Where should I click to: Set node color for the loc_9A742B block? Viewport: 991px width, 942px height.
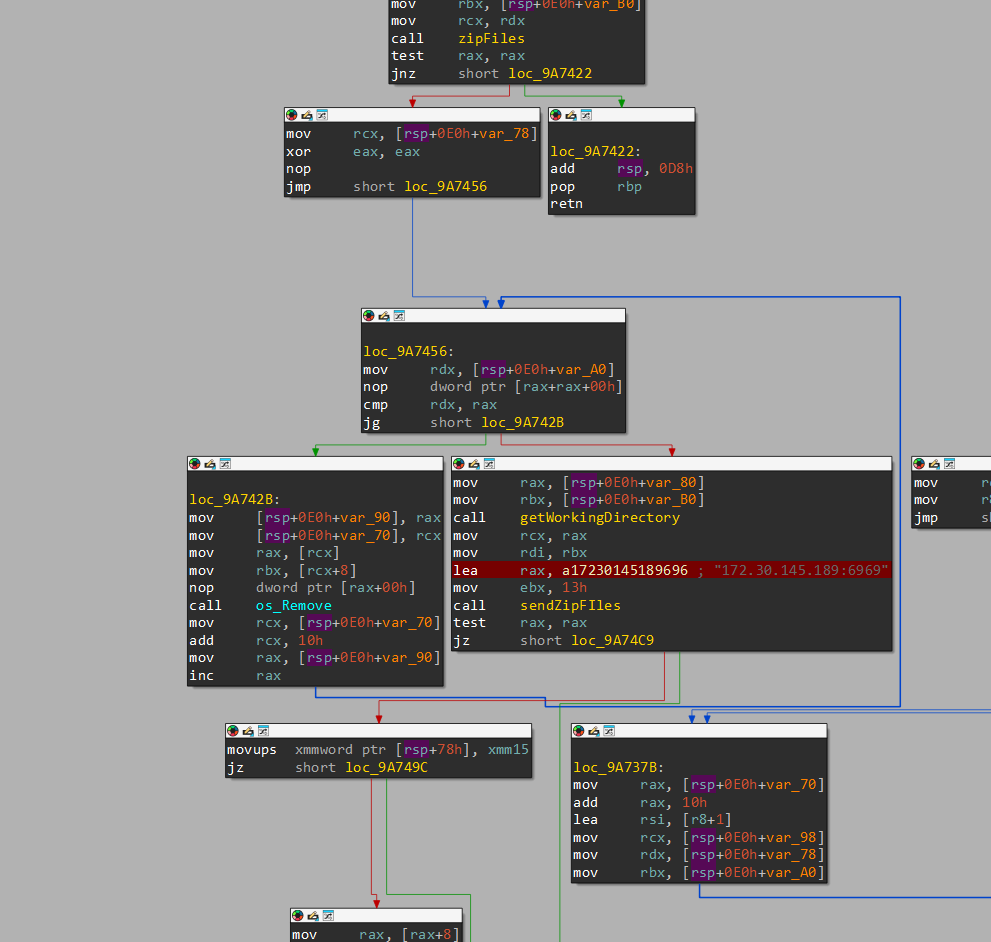point(194,464)
